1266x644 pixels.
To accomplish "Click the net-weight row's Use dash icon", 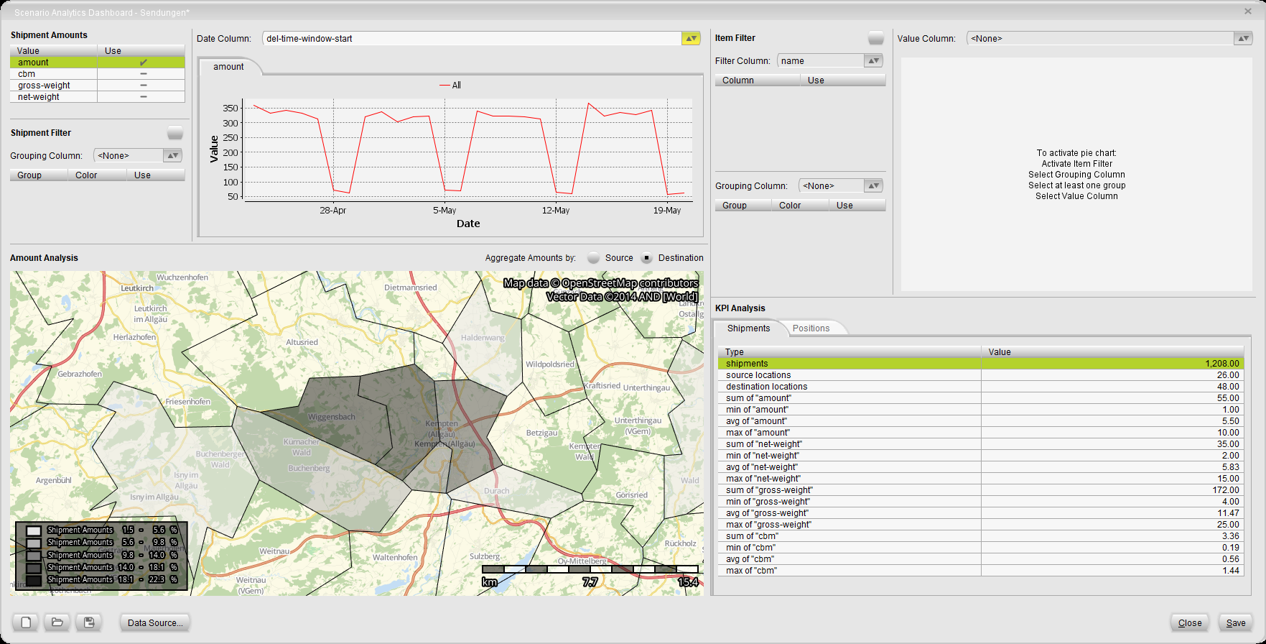I will click(x=143, y=97).
